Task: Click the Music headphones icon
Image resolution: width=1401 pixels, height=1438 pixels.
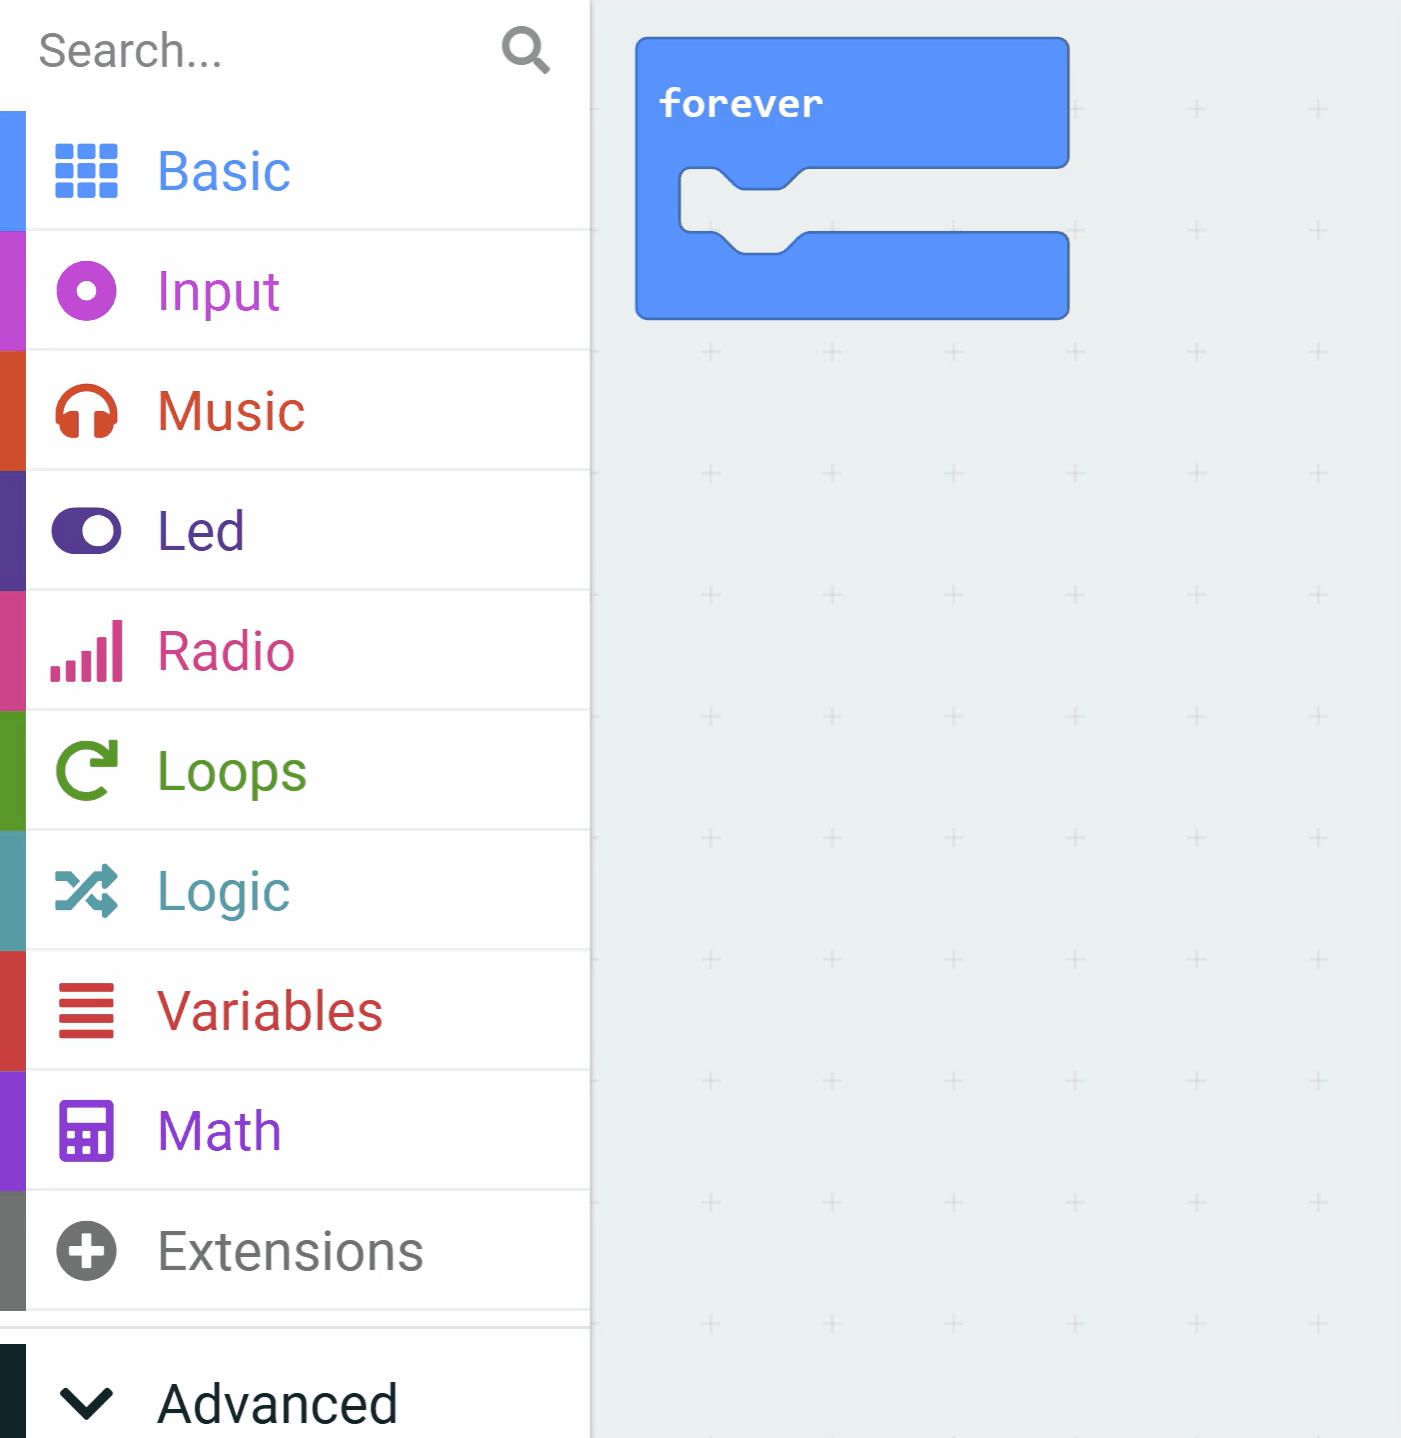Action: pyautogui.click(x=86, y=411)
